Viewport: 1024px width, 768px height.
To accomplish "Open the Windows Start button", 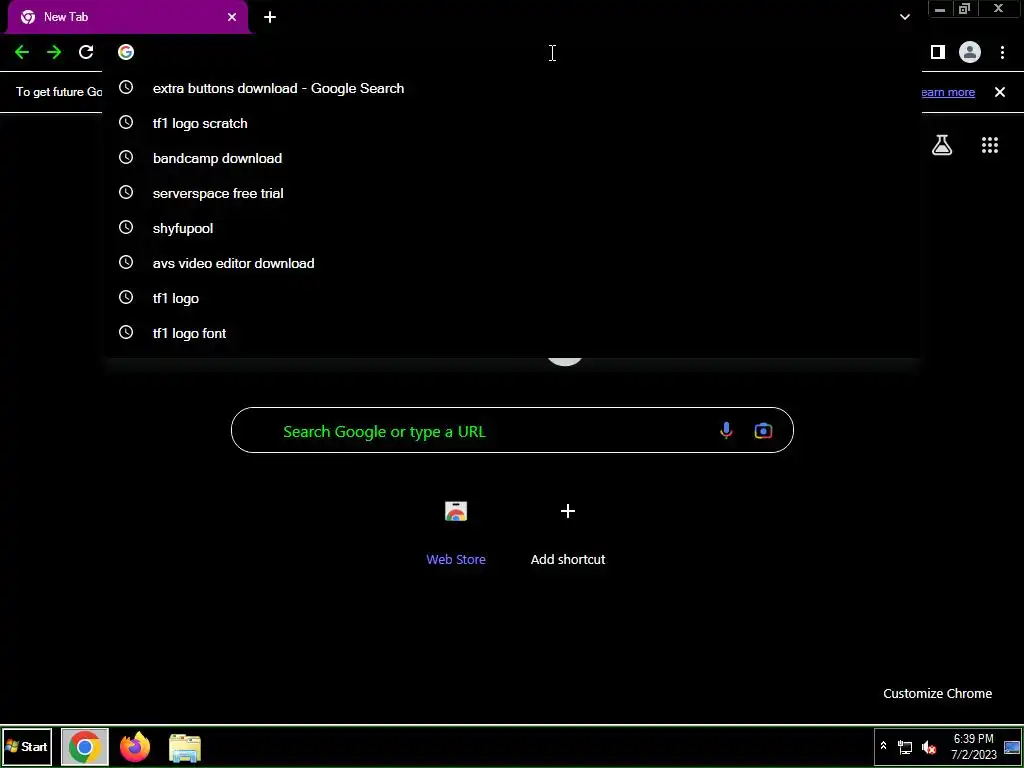I will 27,746.
